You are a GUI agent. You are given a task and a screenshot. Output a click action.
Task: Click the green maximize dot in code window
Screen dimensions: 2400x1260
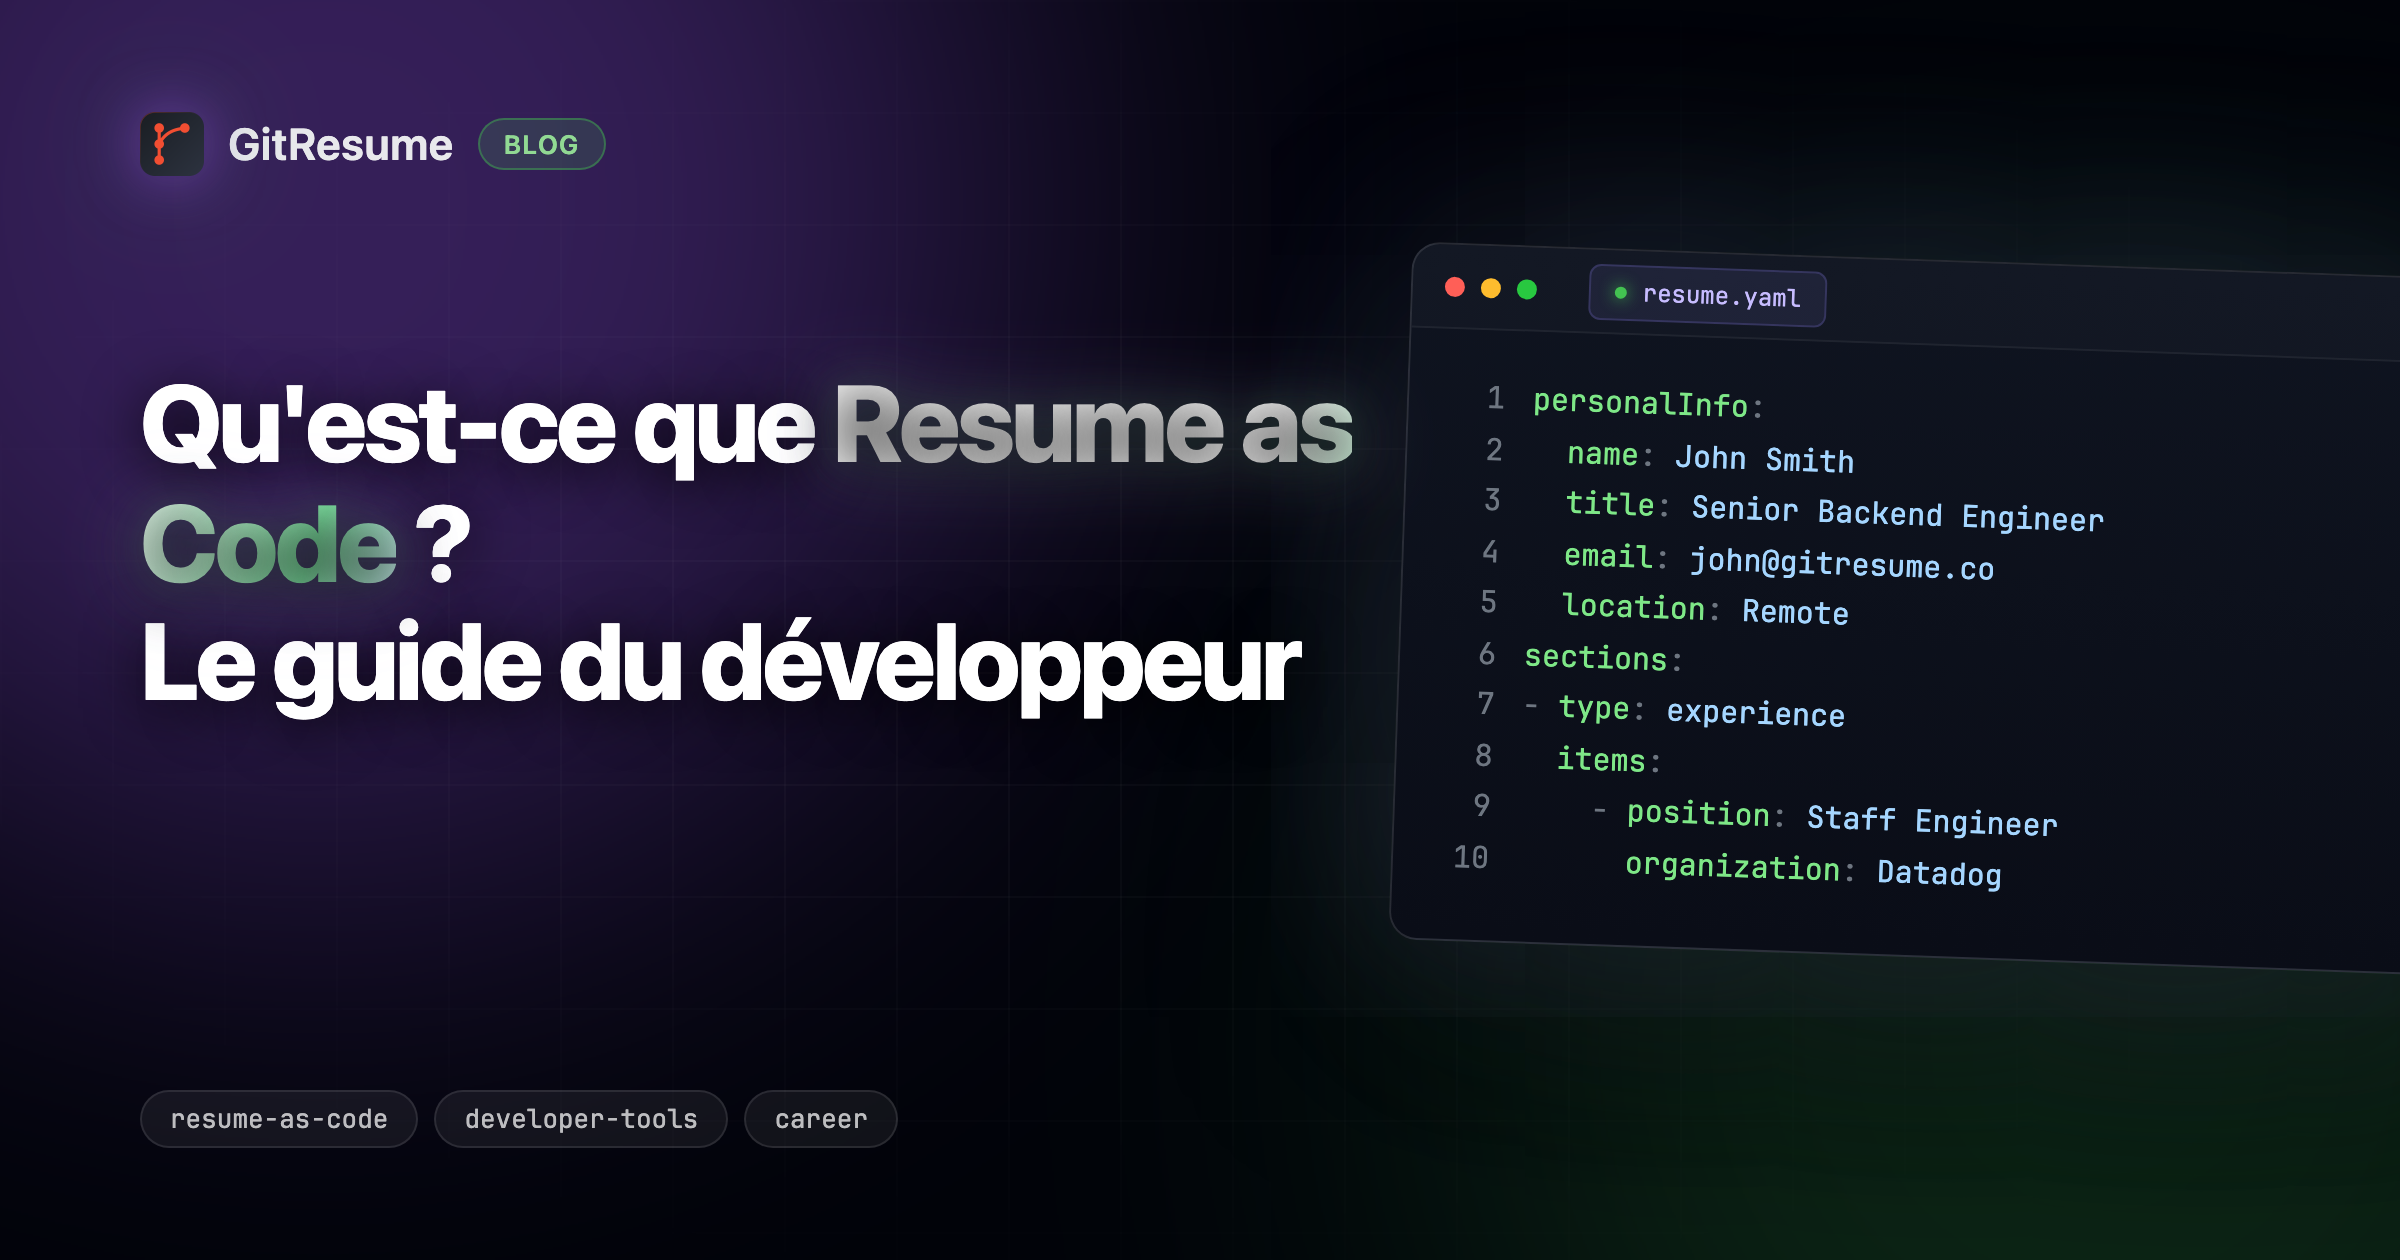pos(1527,290)
